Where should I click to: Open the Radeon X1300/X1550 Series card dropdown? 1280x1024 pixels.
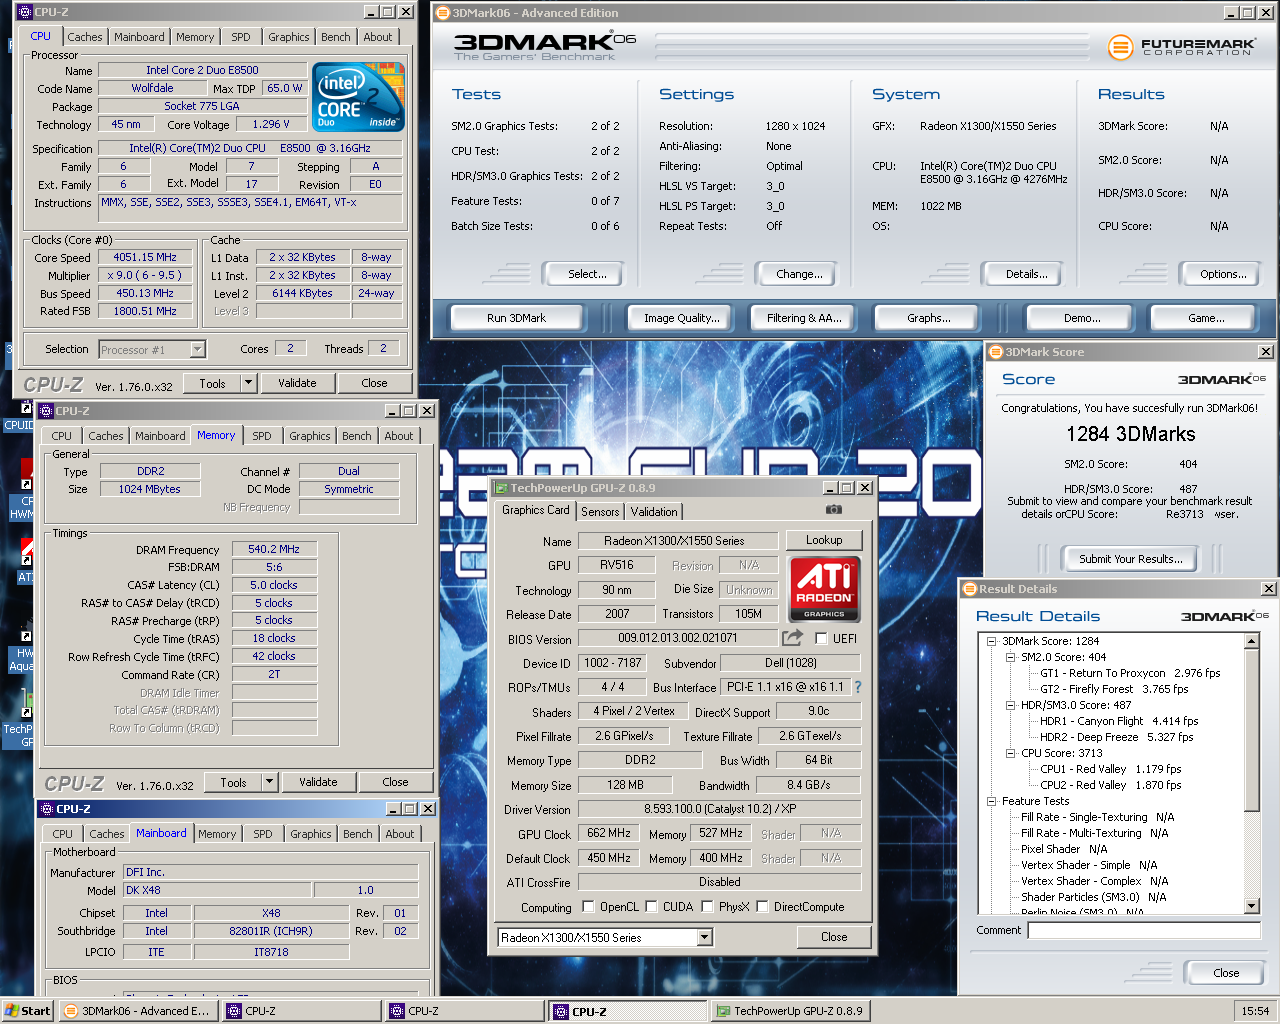(x=704, y=937)
